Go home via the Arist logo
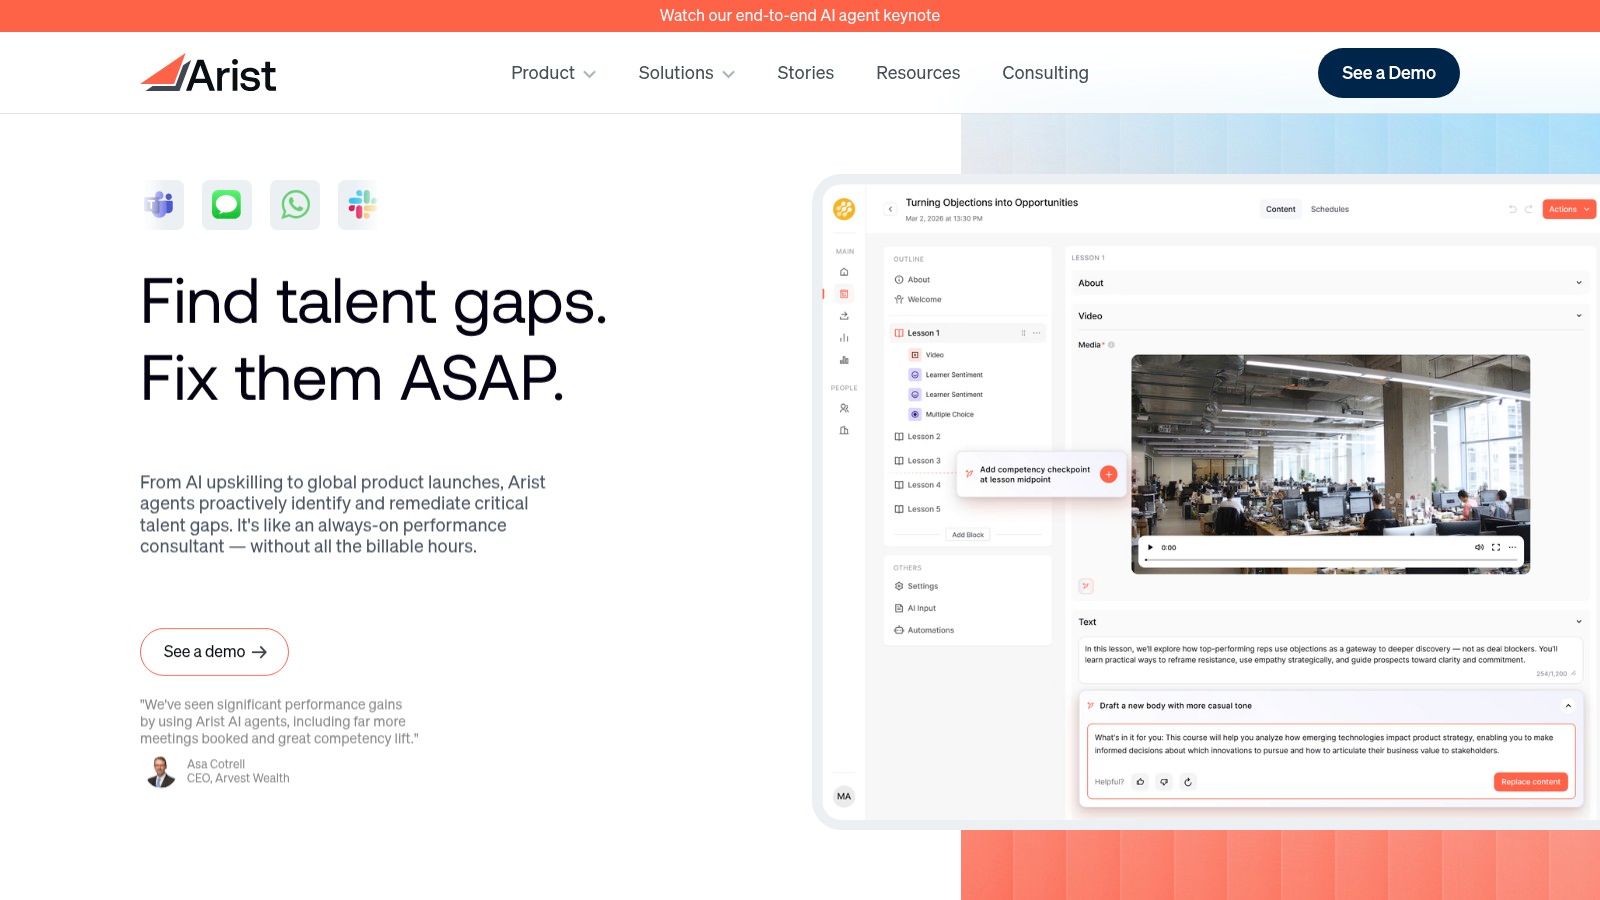The height and width of the screenshot is (900, 1600). (x=208, y=73)
